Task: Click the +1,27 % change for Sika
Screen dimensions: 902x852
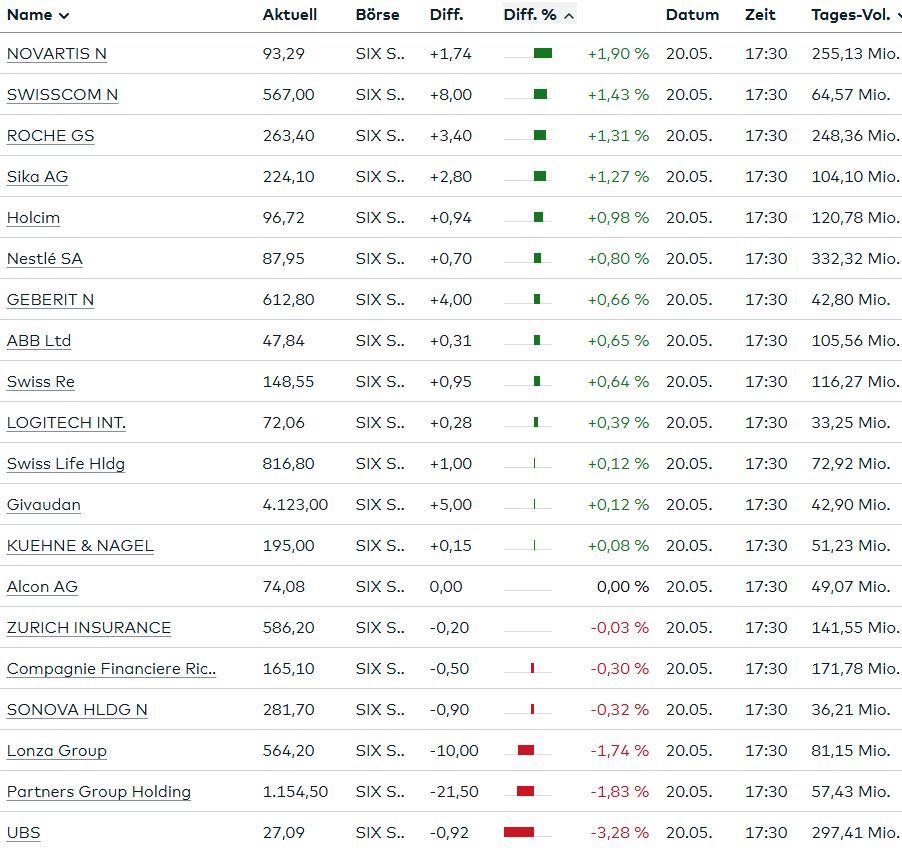Action: [618, 177]
